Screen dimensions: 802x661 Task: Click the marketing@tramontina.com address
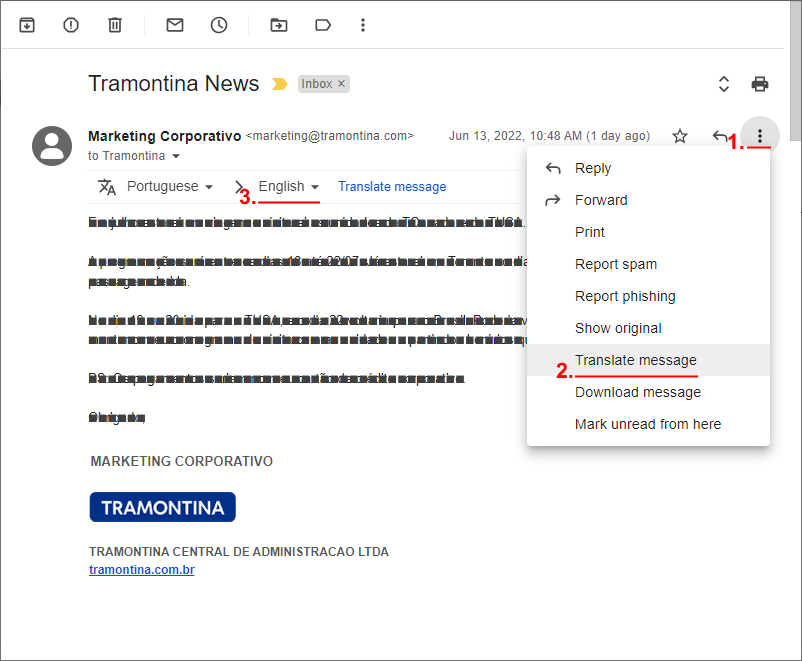pyautogui.click(x=330, y=136)
